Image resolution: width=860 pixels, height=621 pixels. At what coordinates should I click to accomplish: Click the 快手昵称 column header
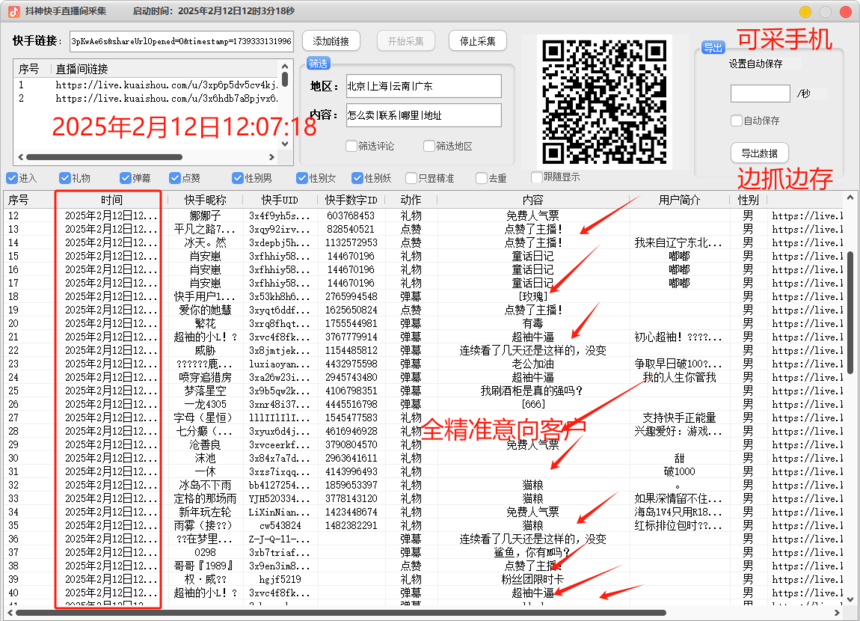(205, 200)
